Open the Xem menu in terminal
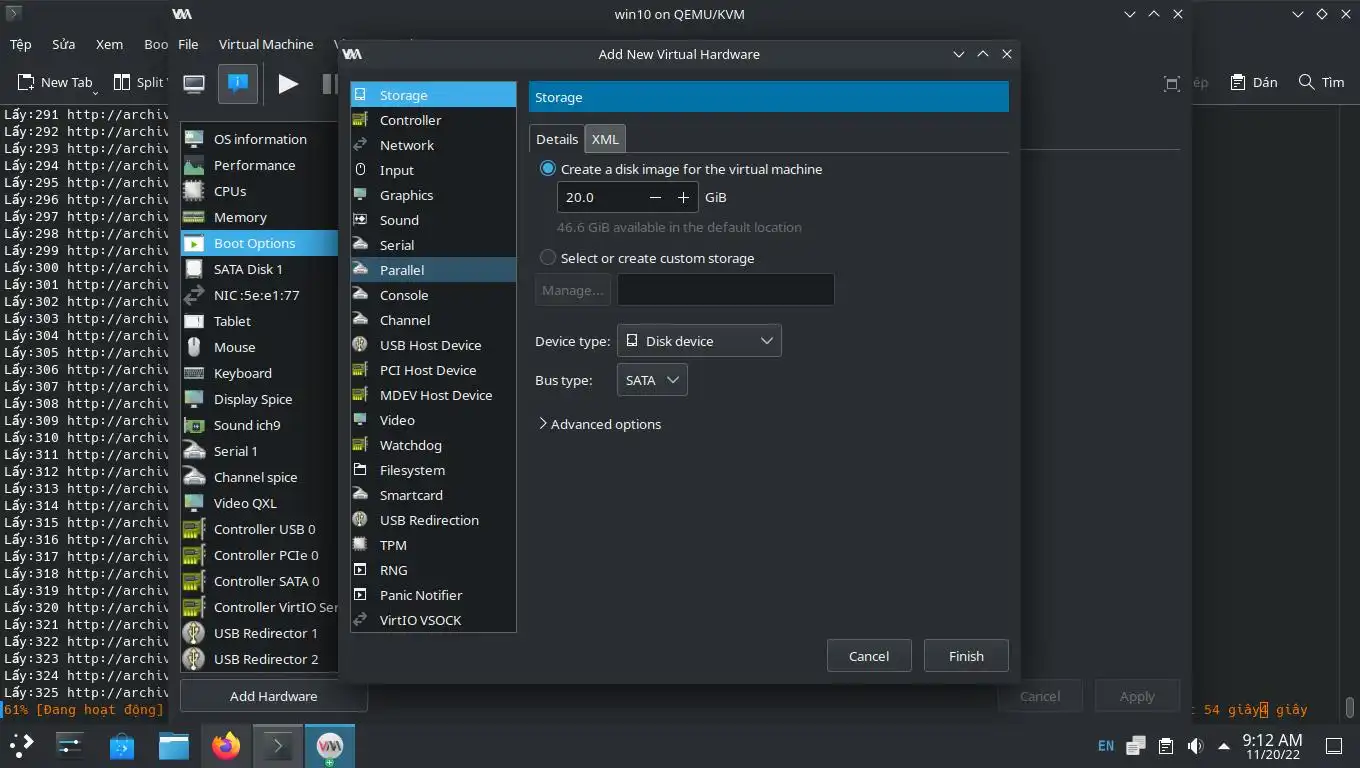This screenshot has width=1360, height=768. 109,44
